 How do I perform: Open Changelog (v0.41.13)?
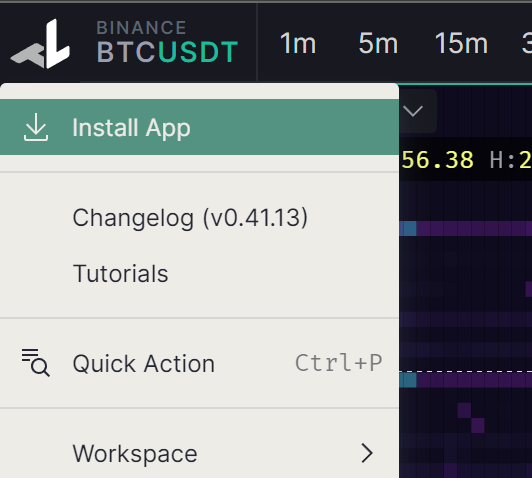click(190, 217)
